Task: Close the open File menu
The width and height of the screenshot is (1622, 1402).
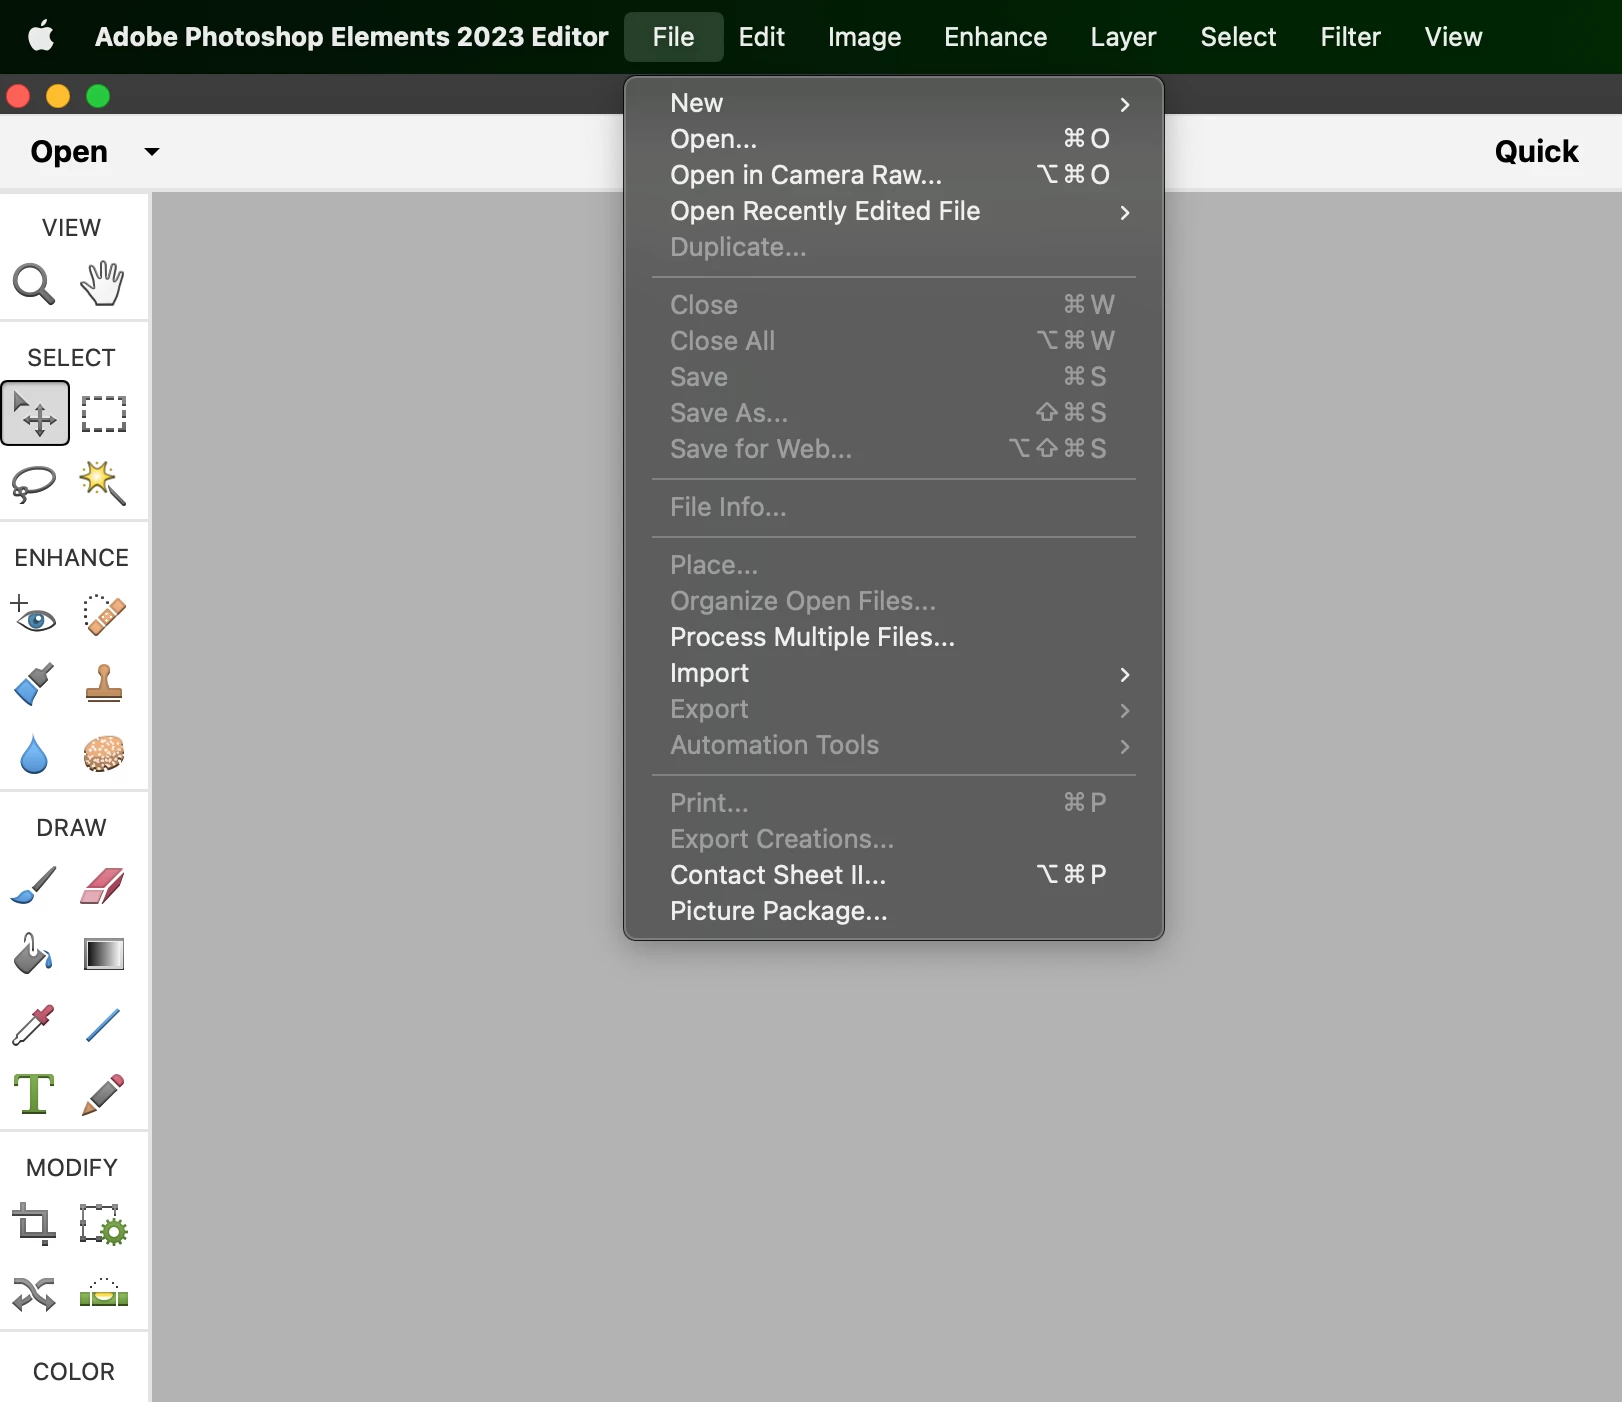Action: coord(673,37)
